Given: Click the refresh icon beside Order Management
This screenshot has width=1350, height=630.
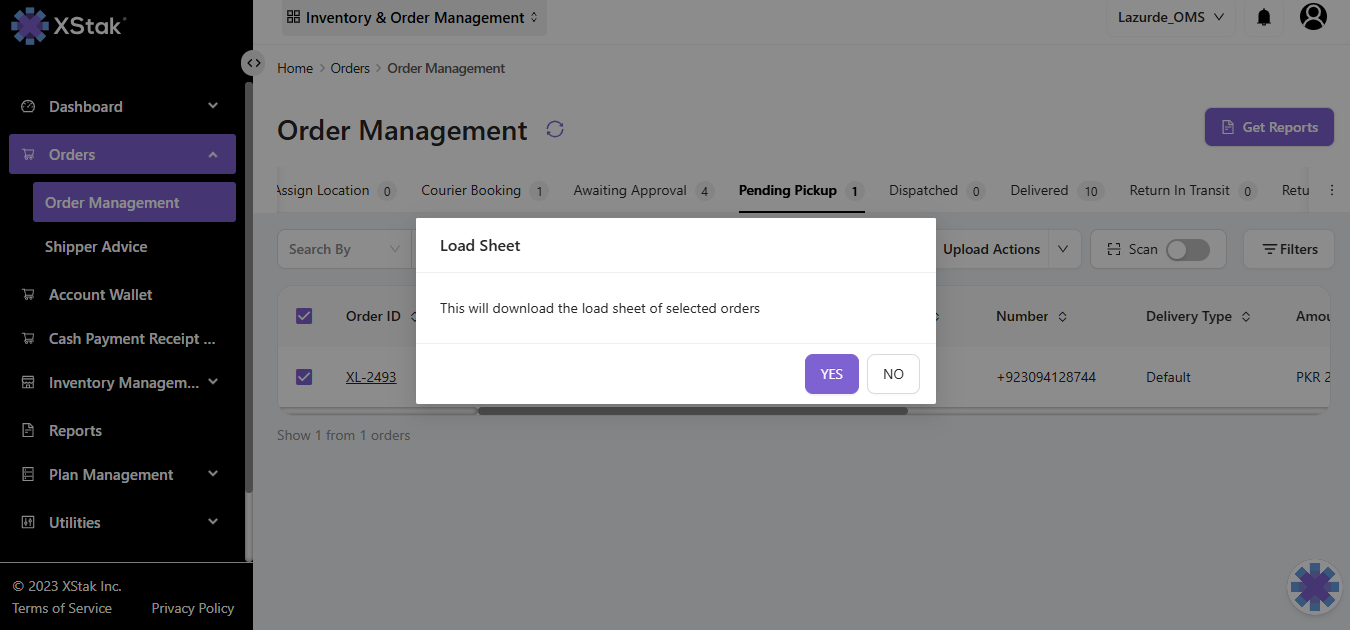Looking at the screenshot, I should (555, 130).
